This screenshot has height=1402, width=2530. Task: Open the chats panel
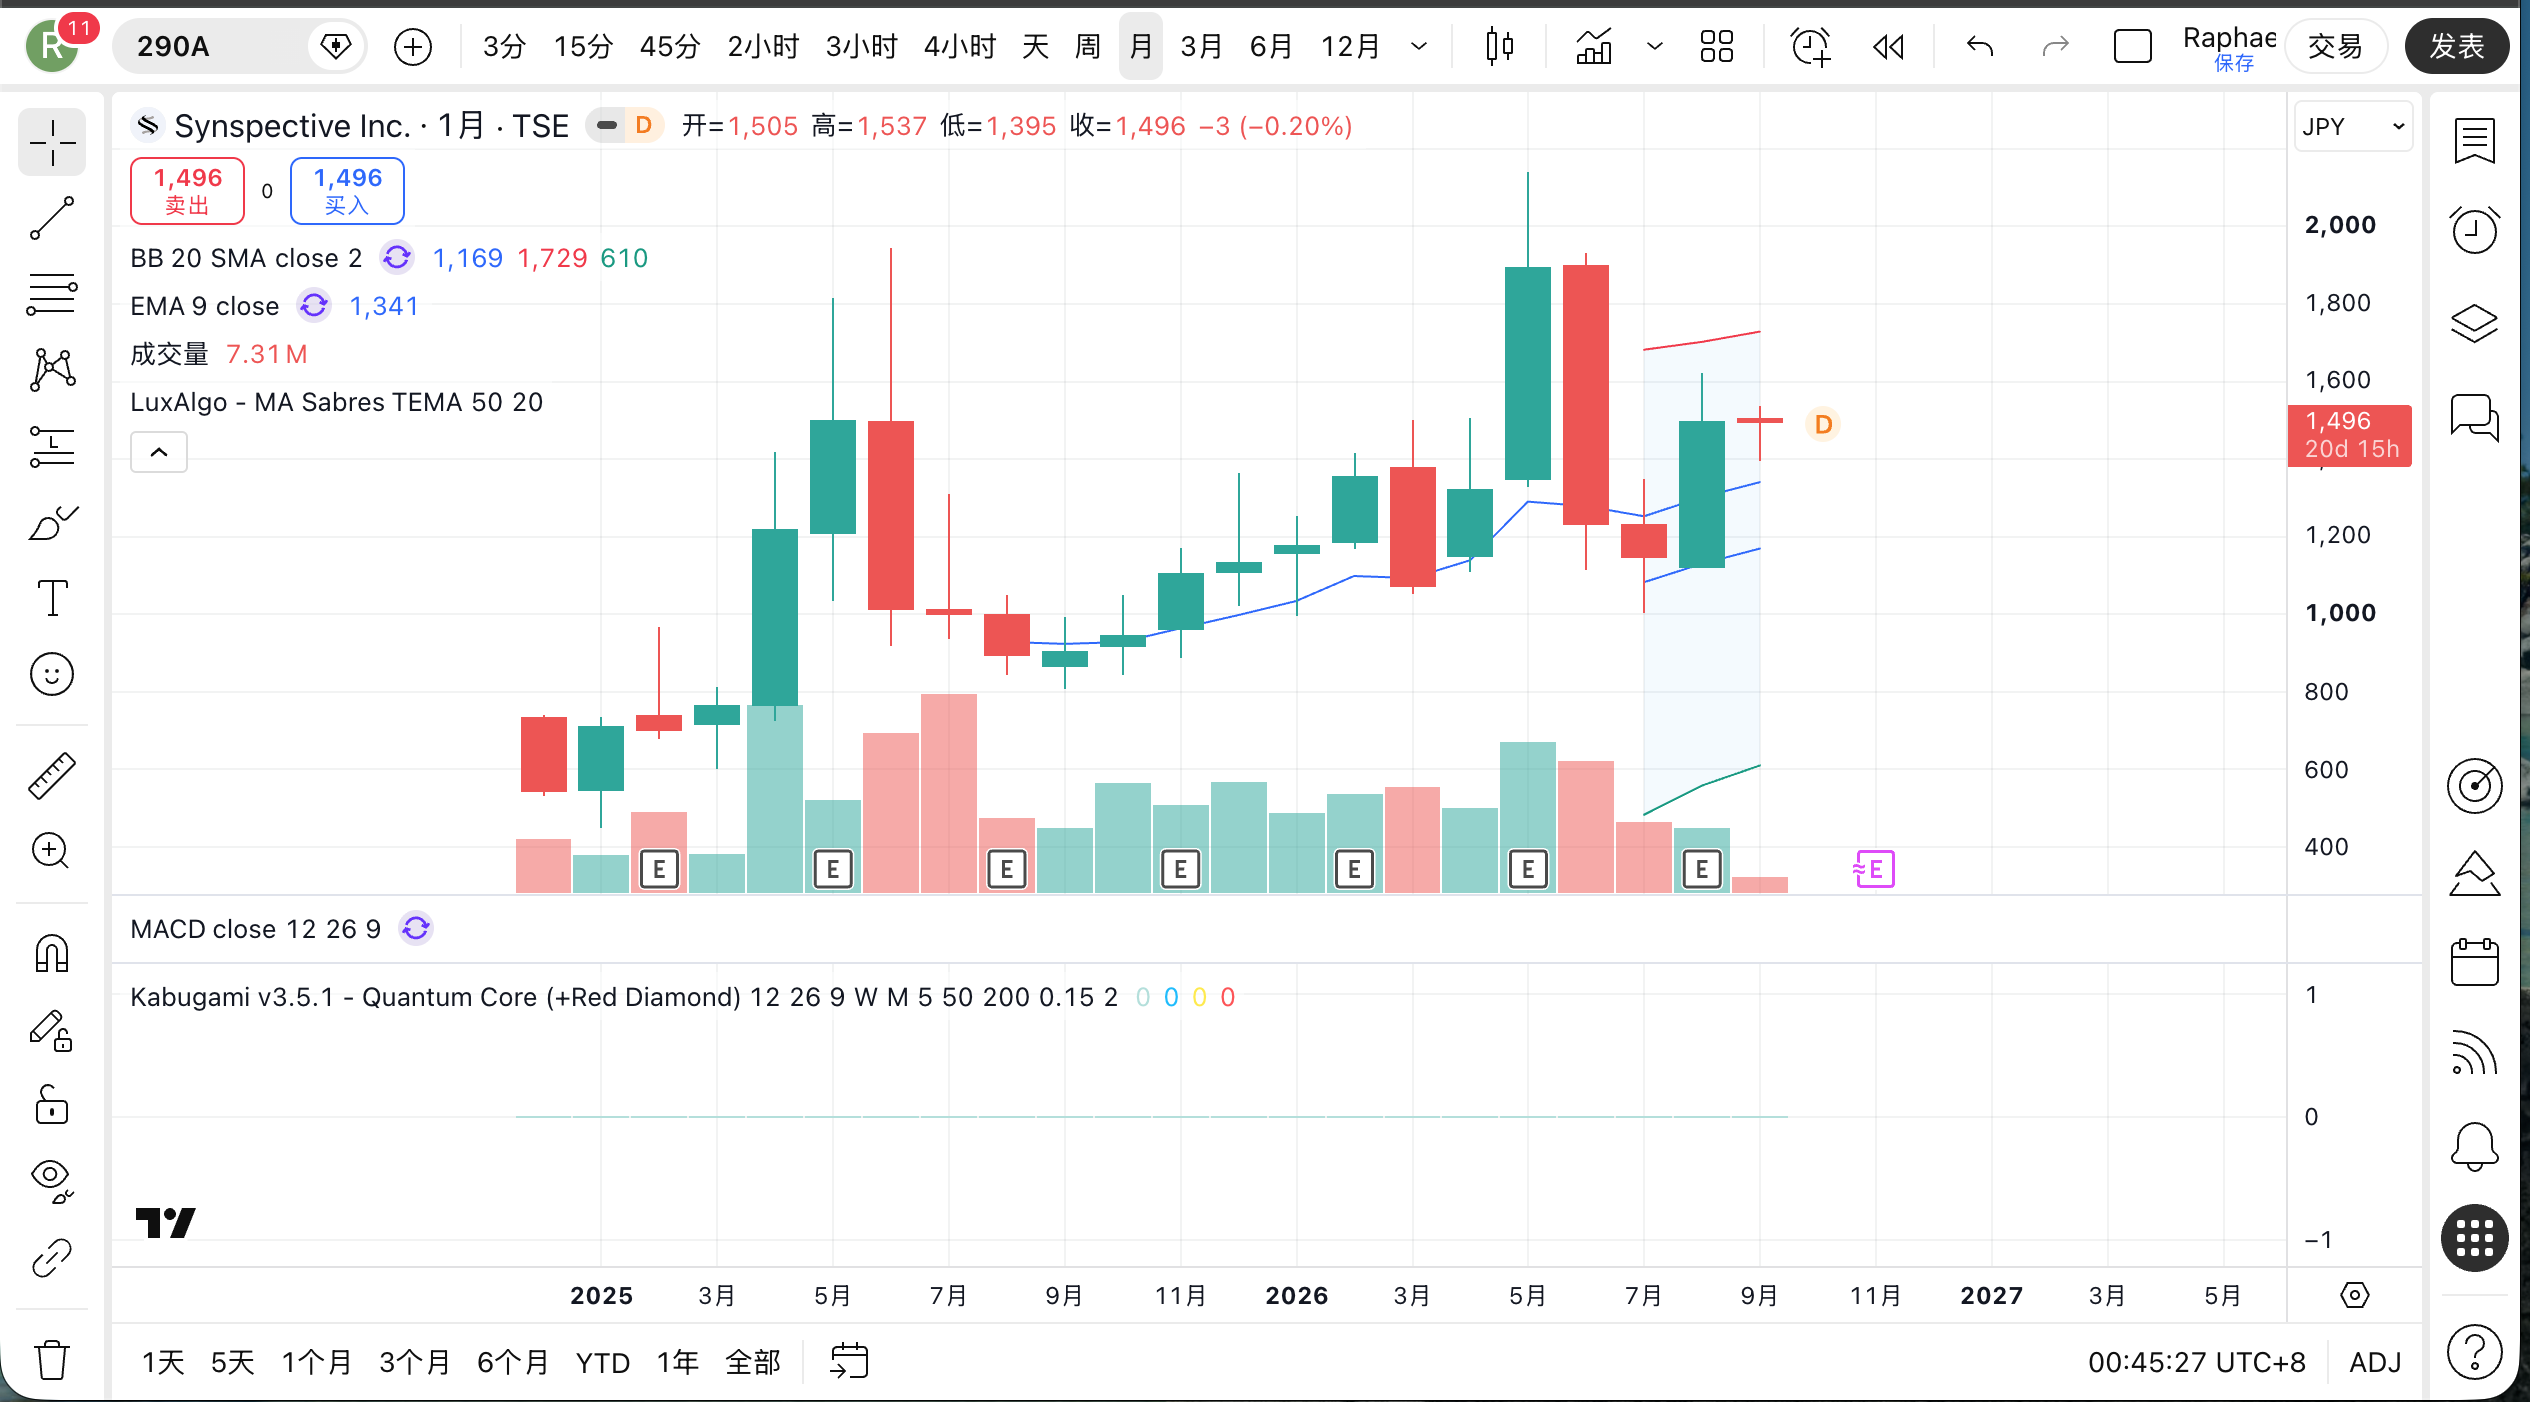(2474, 416)
